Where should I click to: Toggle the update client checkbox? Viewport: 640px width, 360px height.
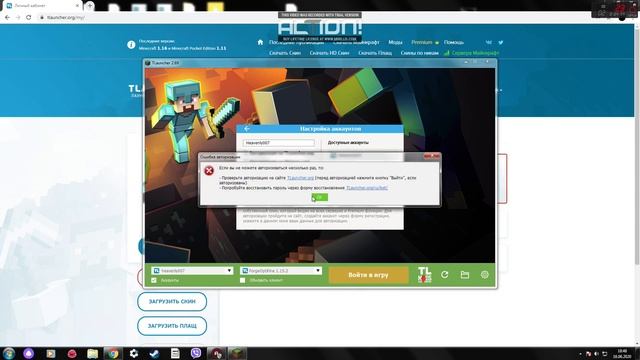click(242, 280)
